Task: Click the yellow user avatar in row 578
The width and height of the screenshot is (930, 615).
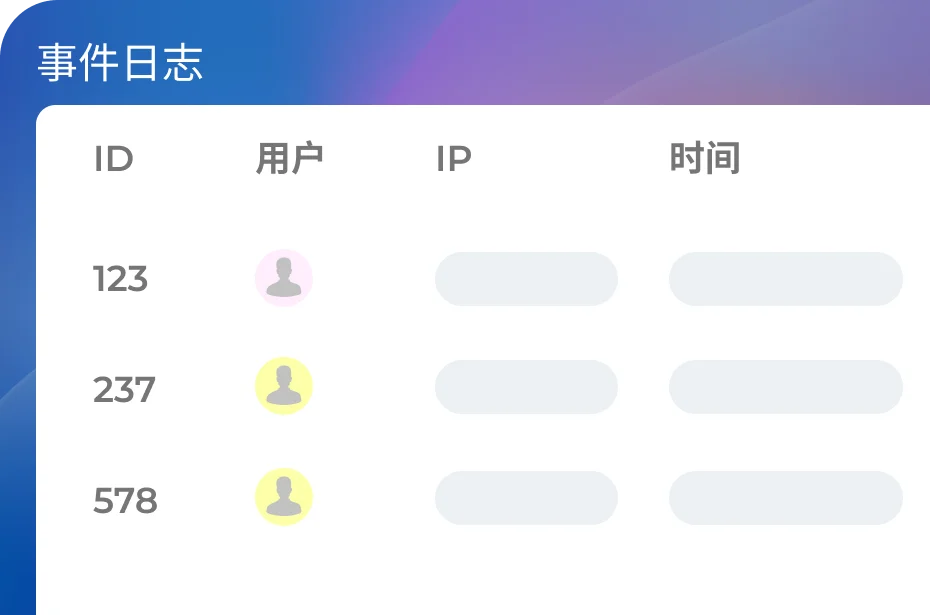Action: pos(284,497)
